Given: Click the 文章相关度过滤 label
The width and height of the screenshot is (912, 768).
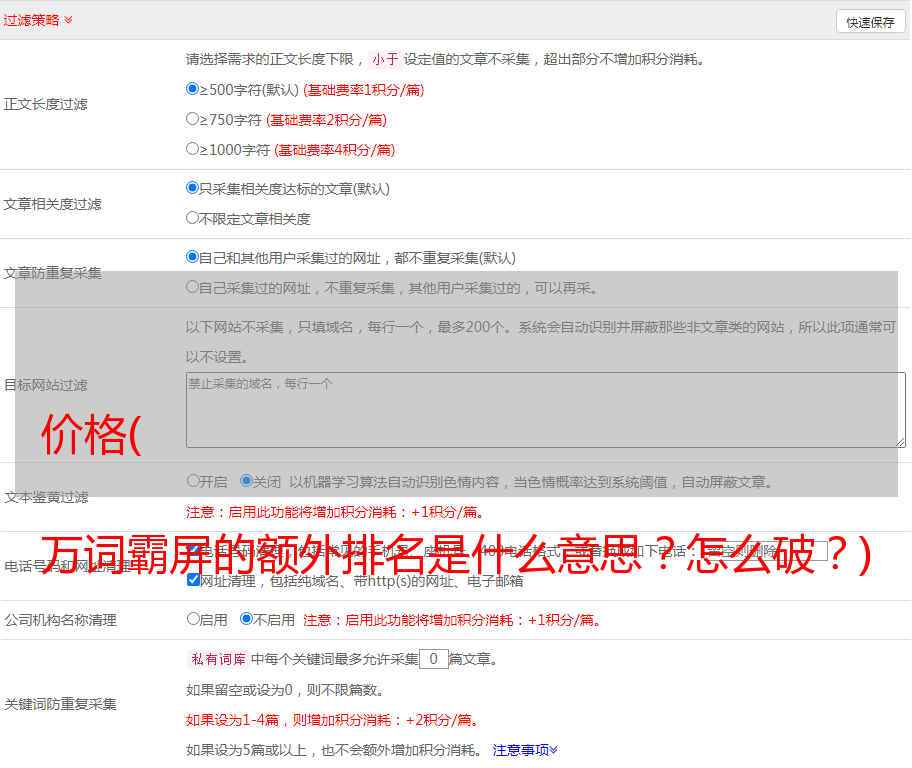Looking at the screenshot, I should coord(52,204).
